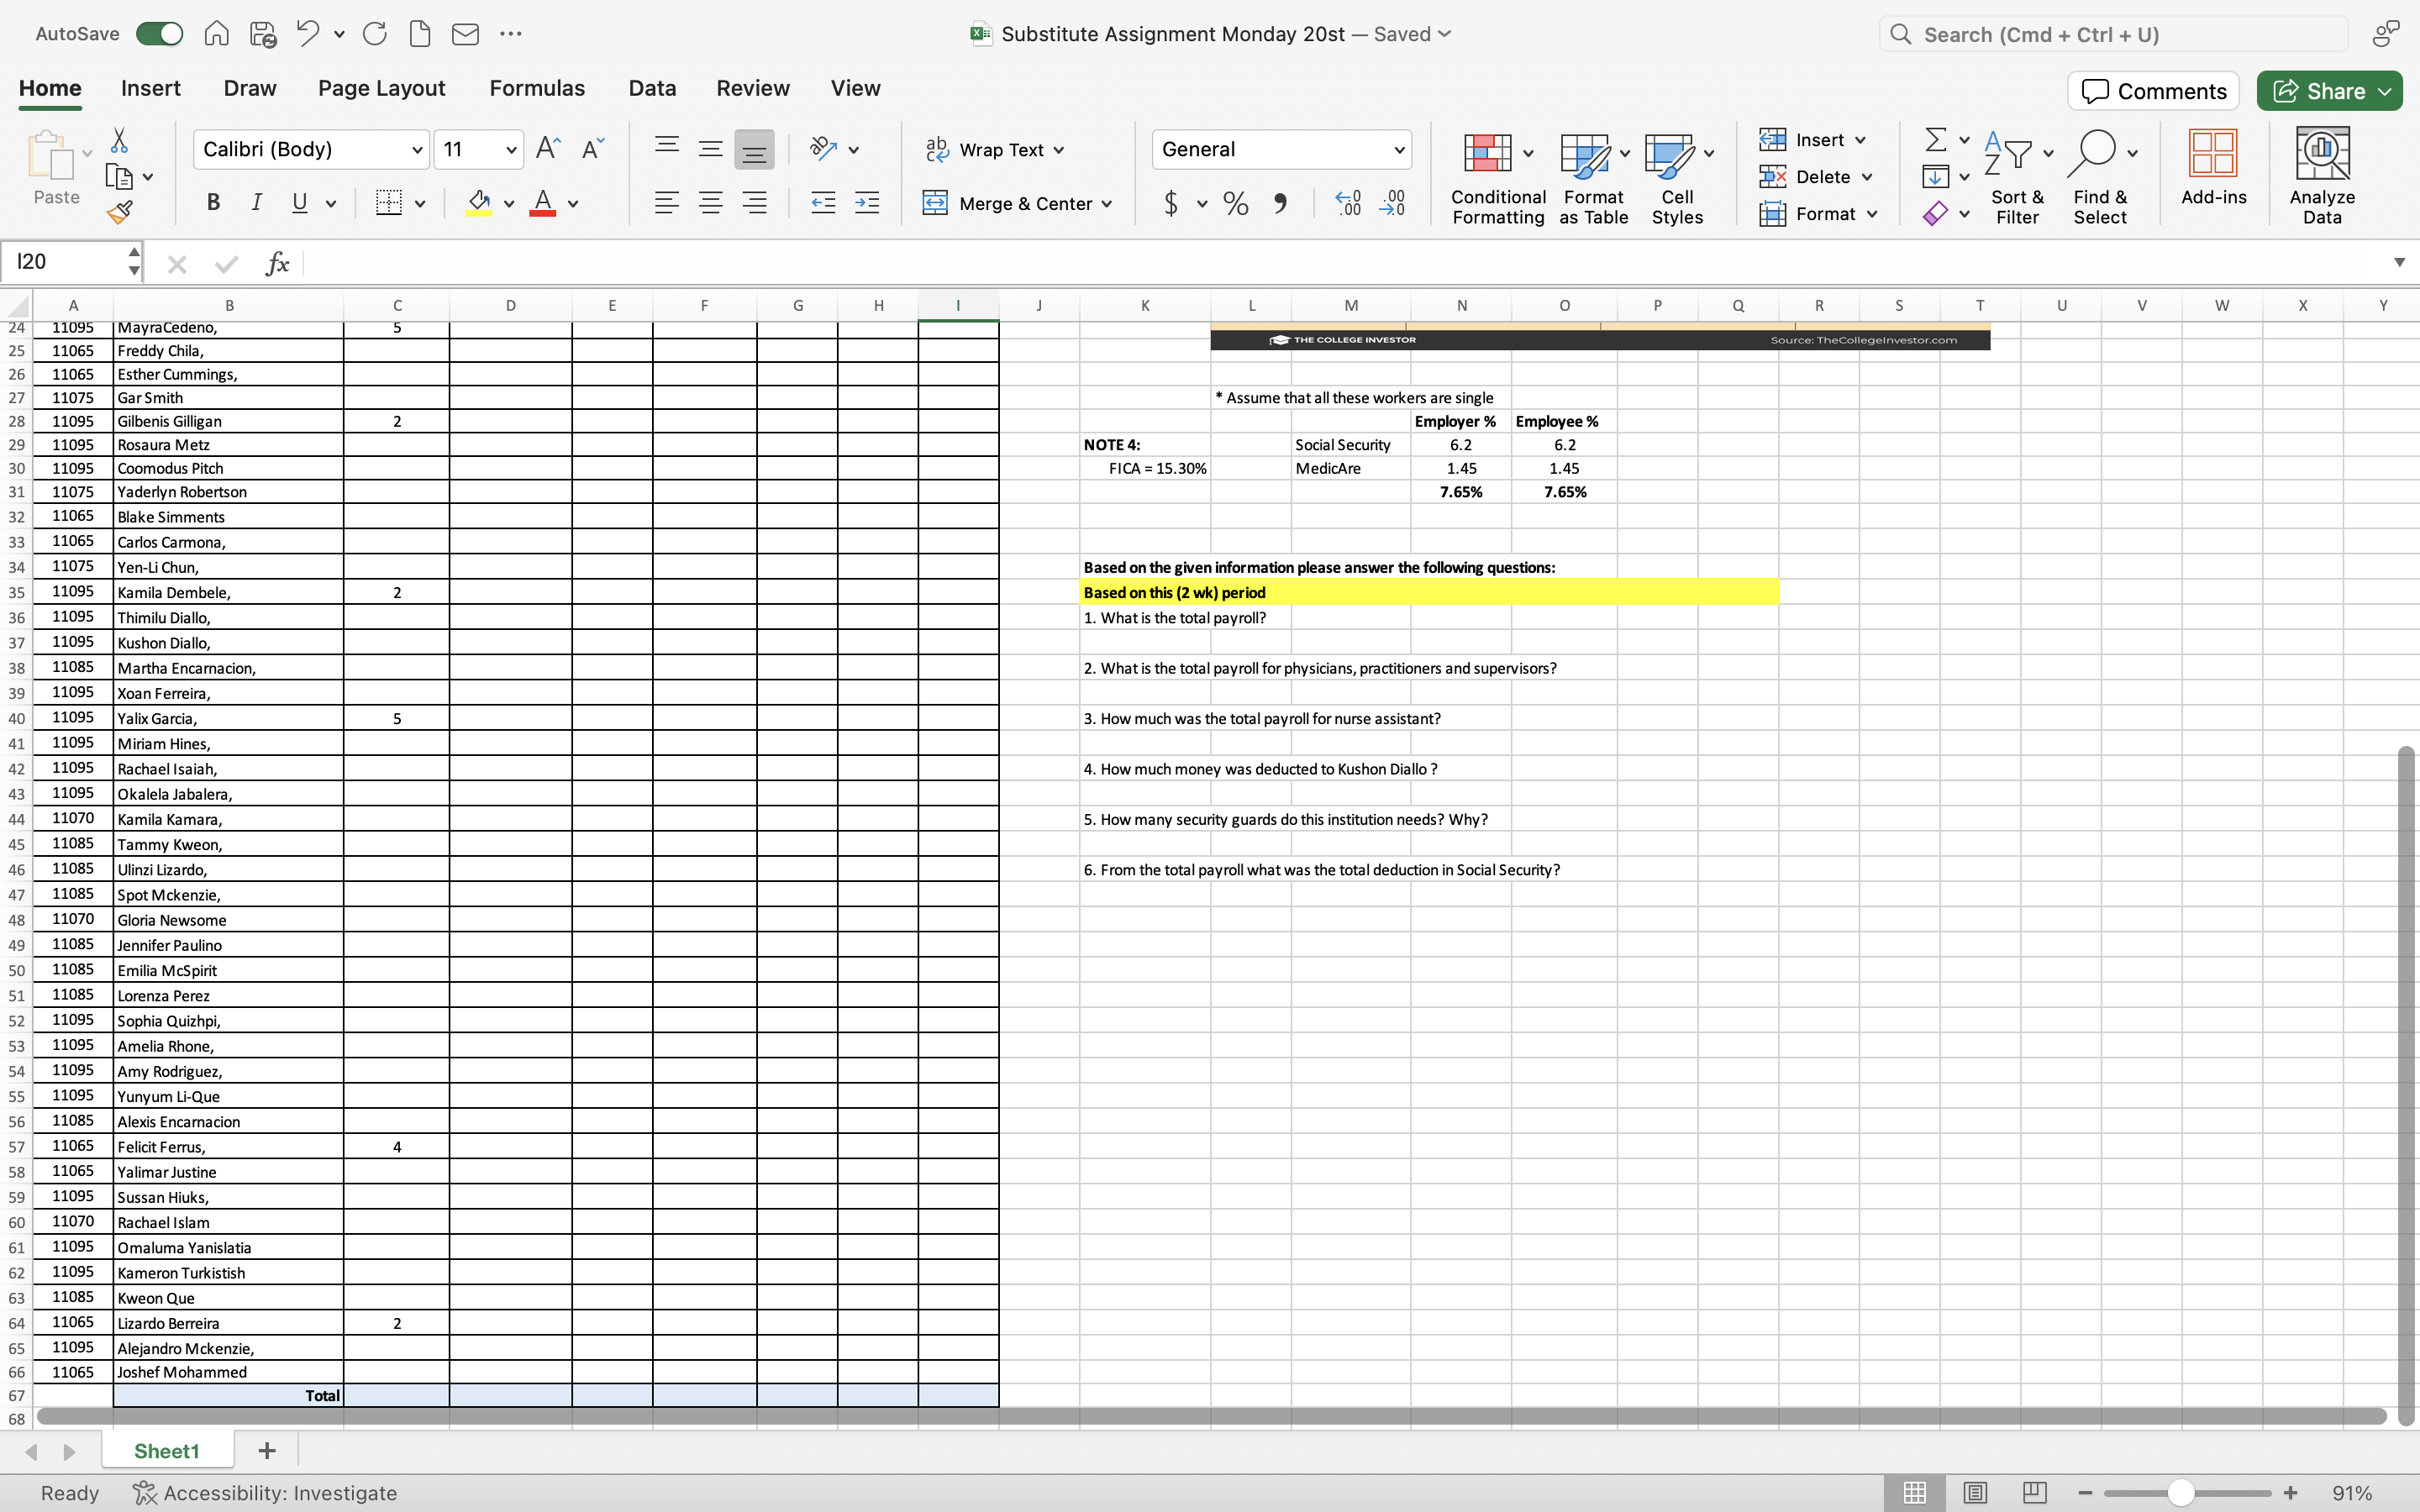Click the AutoSum sigma icon
The image size is (2420, 1512).
[1935, 139]
